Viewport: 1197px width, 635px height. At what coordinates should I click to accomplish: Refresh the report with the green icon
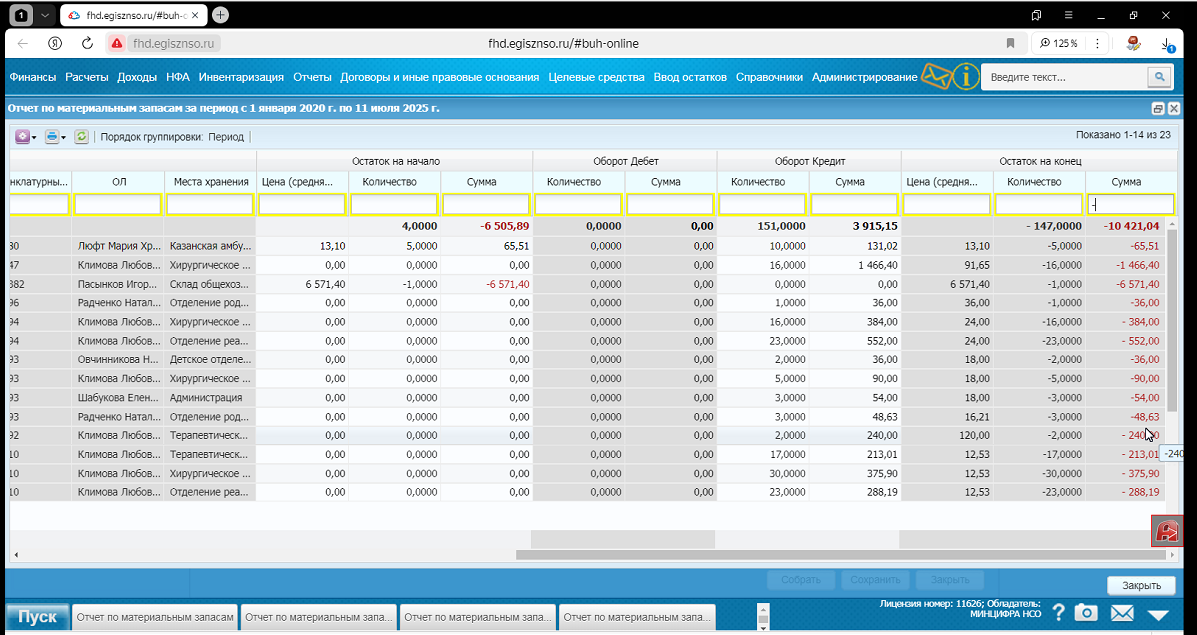[82, 137]
